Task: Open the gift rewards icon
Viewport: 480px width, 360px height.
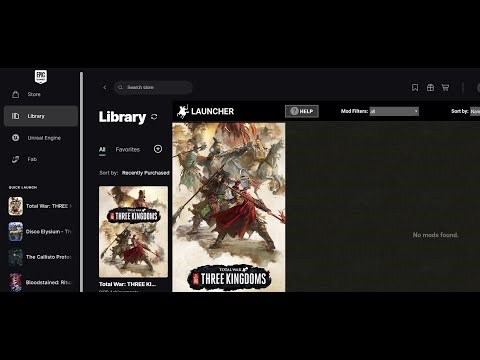Action: click(x=430, y=87)
